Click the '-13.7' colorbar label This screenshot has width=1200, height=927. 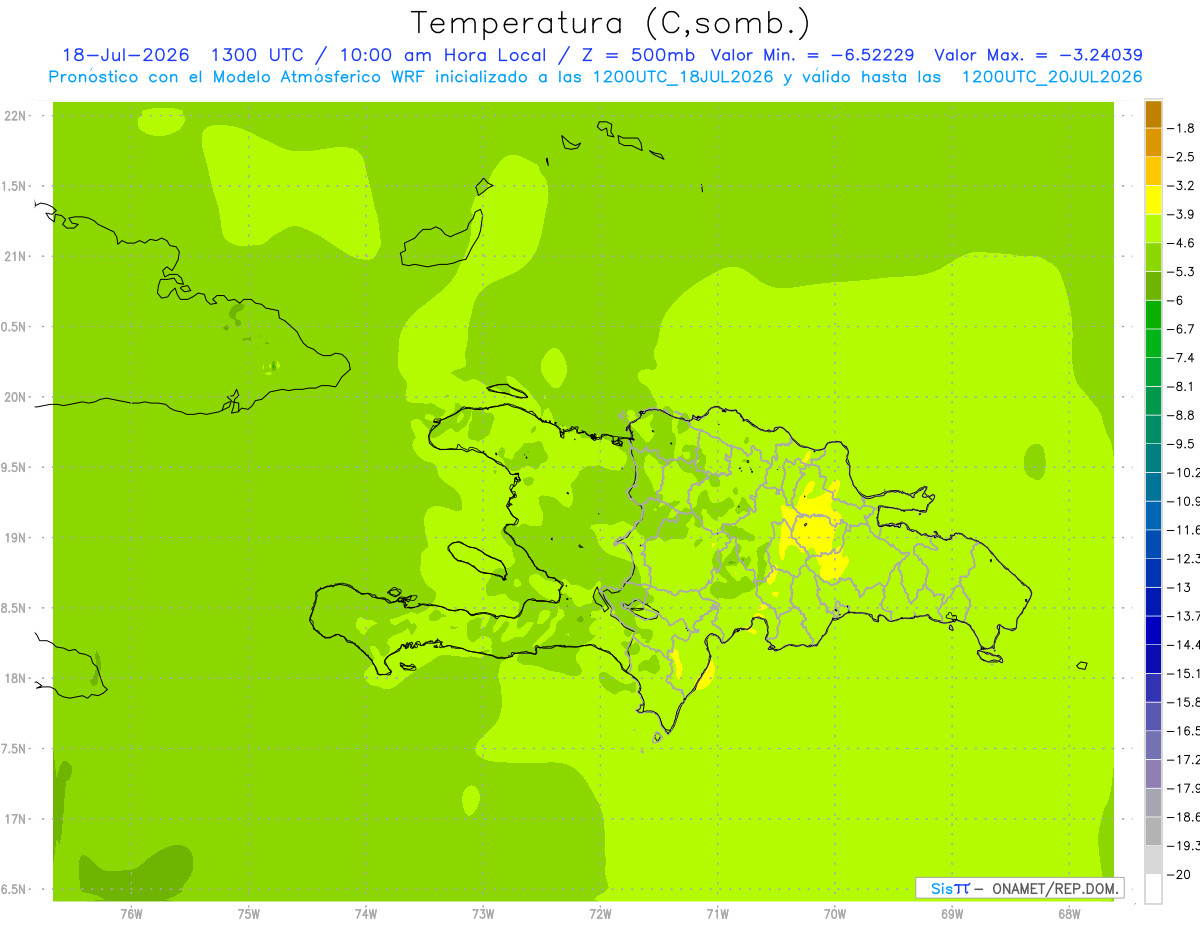coord(1184,616)
